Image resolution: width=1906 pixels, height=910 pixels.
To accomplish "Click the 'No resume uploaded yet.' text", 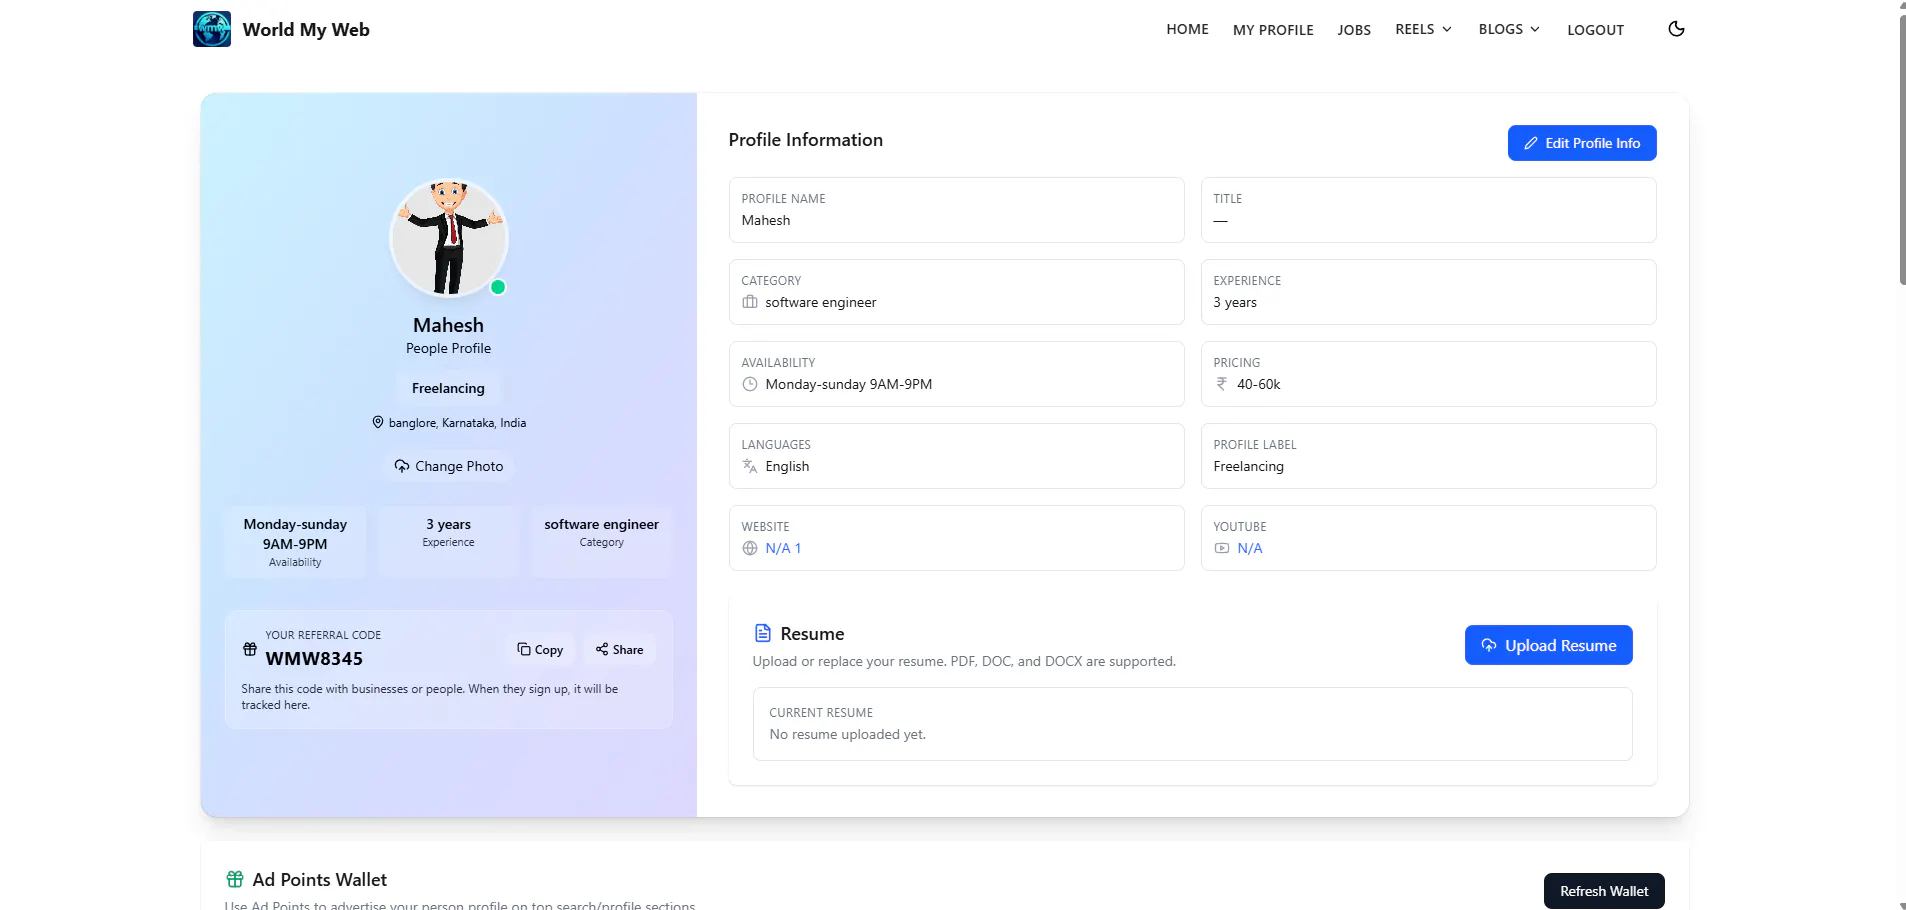I will 847,734.
